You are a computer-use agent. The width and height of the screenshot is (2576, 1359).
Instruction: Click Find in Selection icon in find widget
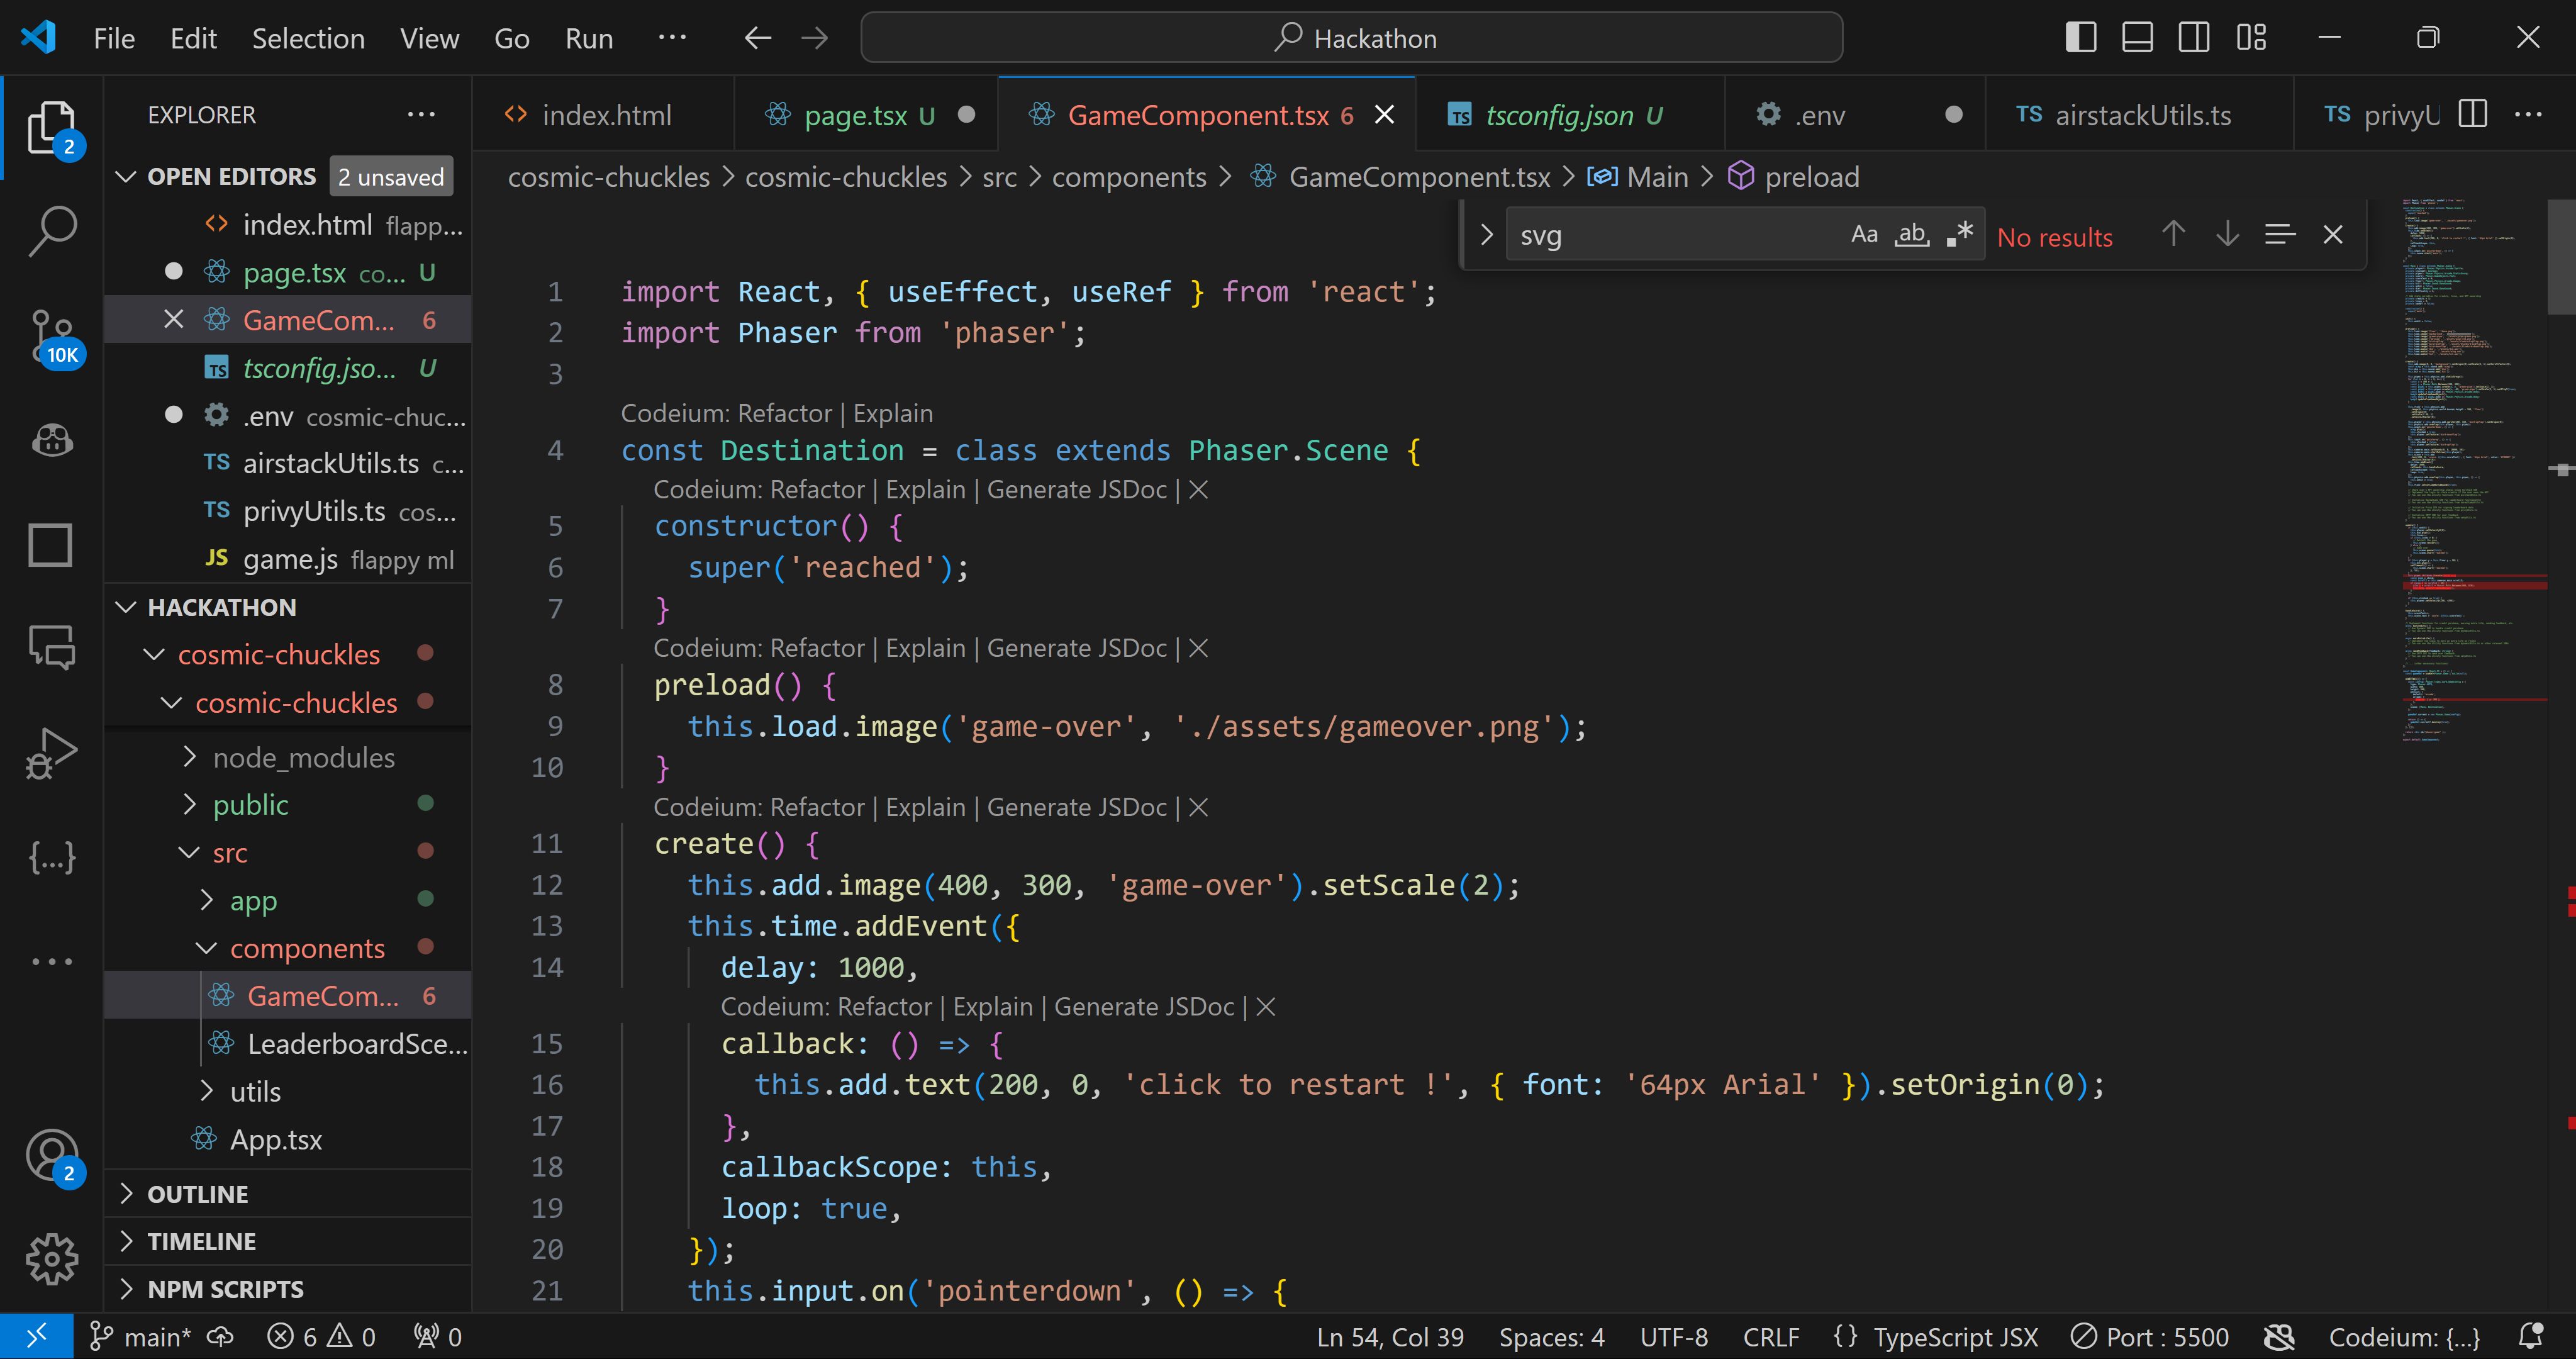pyautogui.click(x=2280, y=234)
